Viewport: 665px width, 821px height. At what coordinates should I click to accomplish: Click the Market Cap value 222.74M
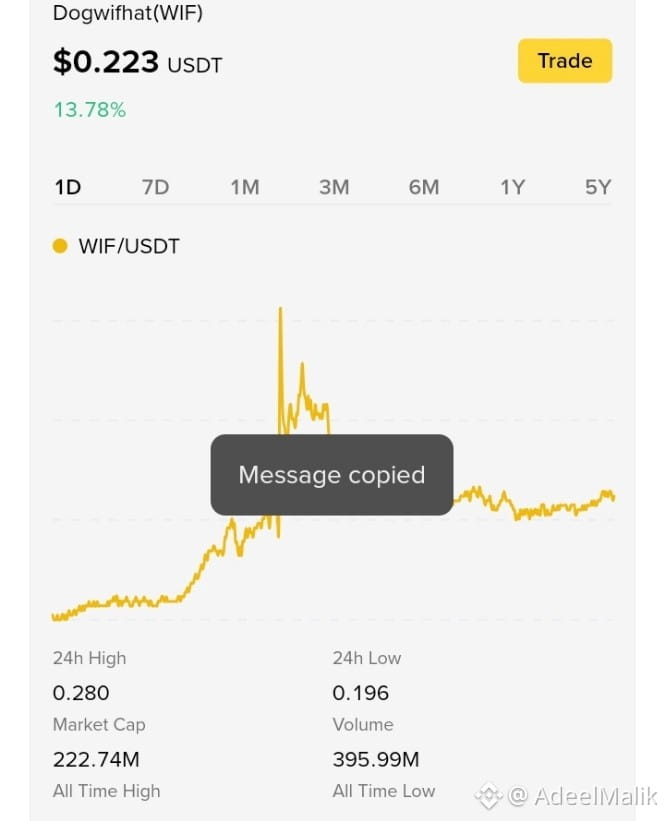point(96,759)
